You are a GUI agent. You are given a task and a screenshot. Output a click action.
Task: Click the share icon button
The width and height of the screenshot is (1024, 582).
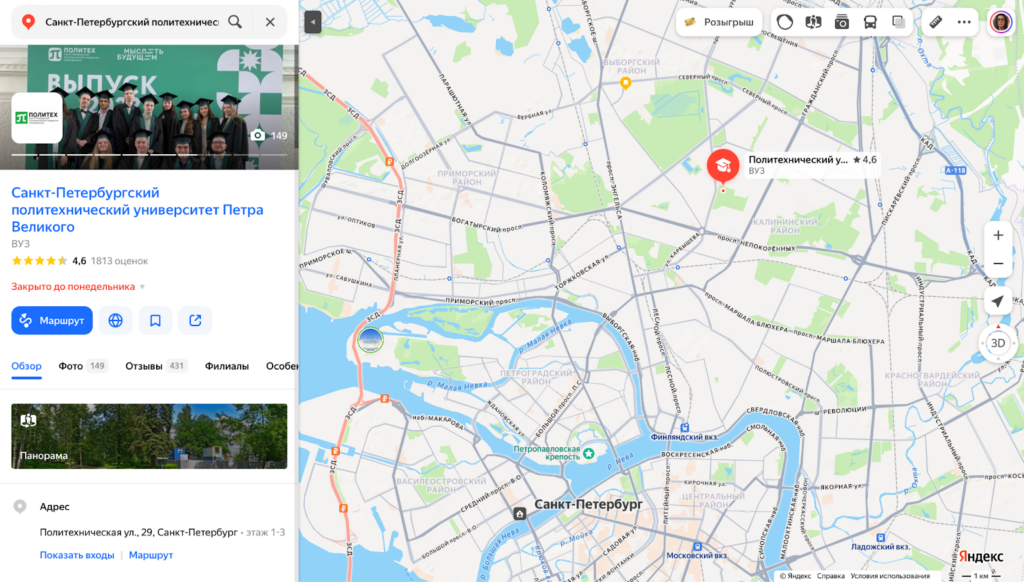(195, 320)
